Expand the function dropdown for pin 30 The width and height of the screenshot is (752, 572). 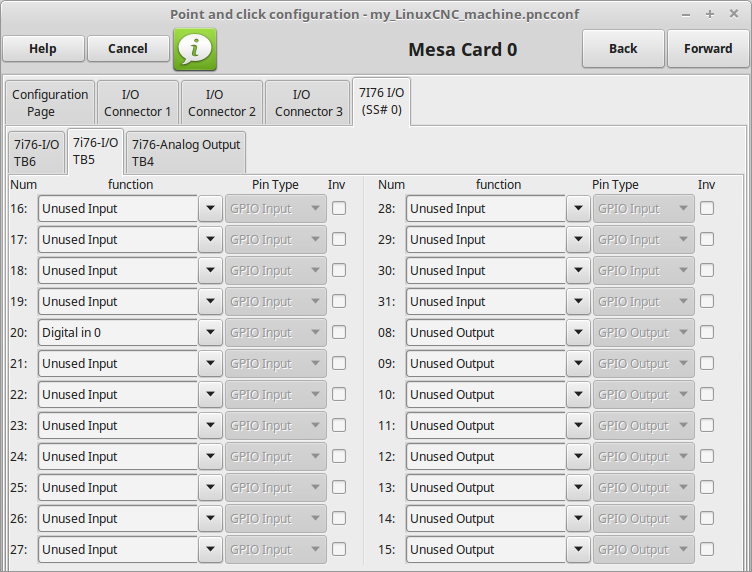coord(578,270)
